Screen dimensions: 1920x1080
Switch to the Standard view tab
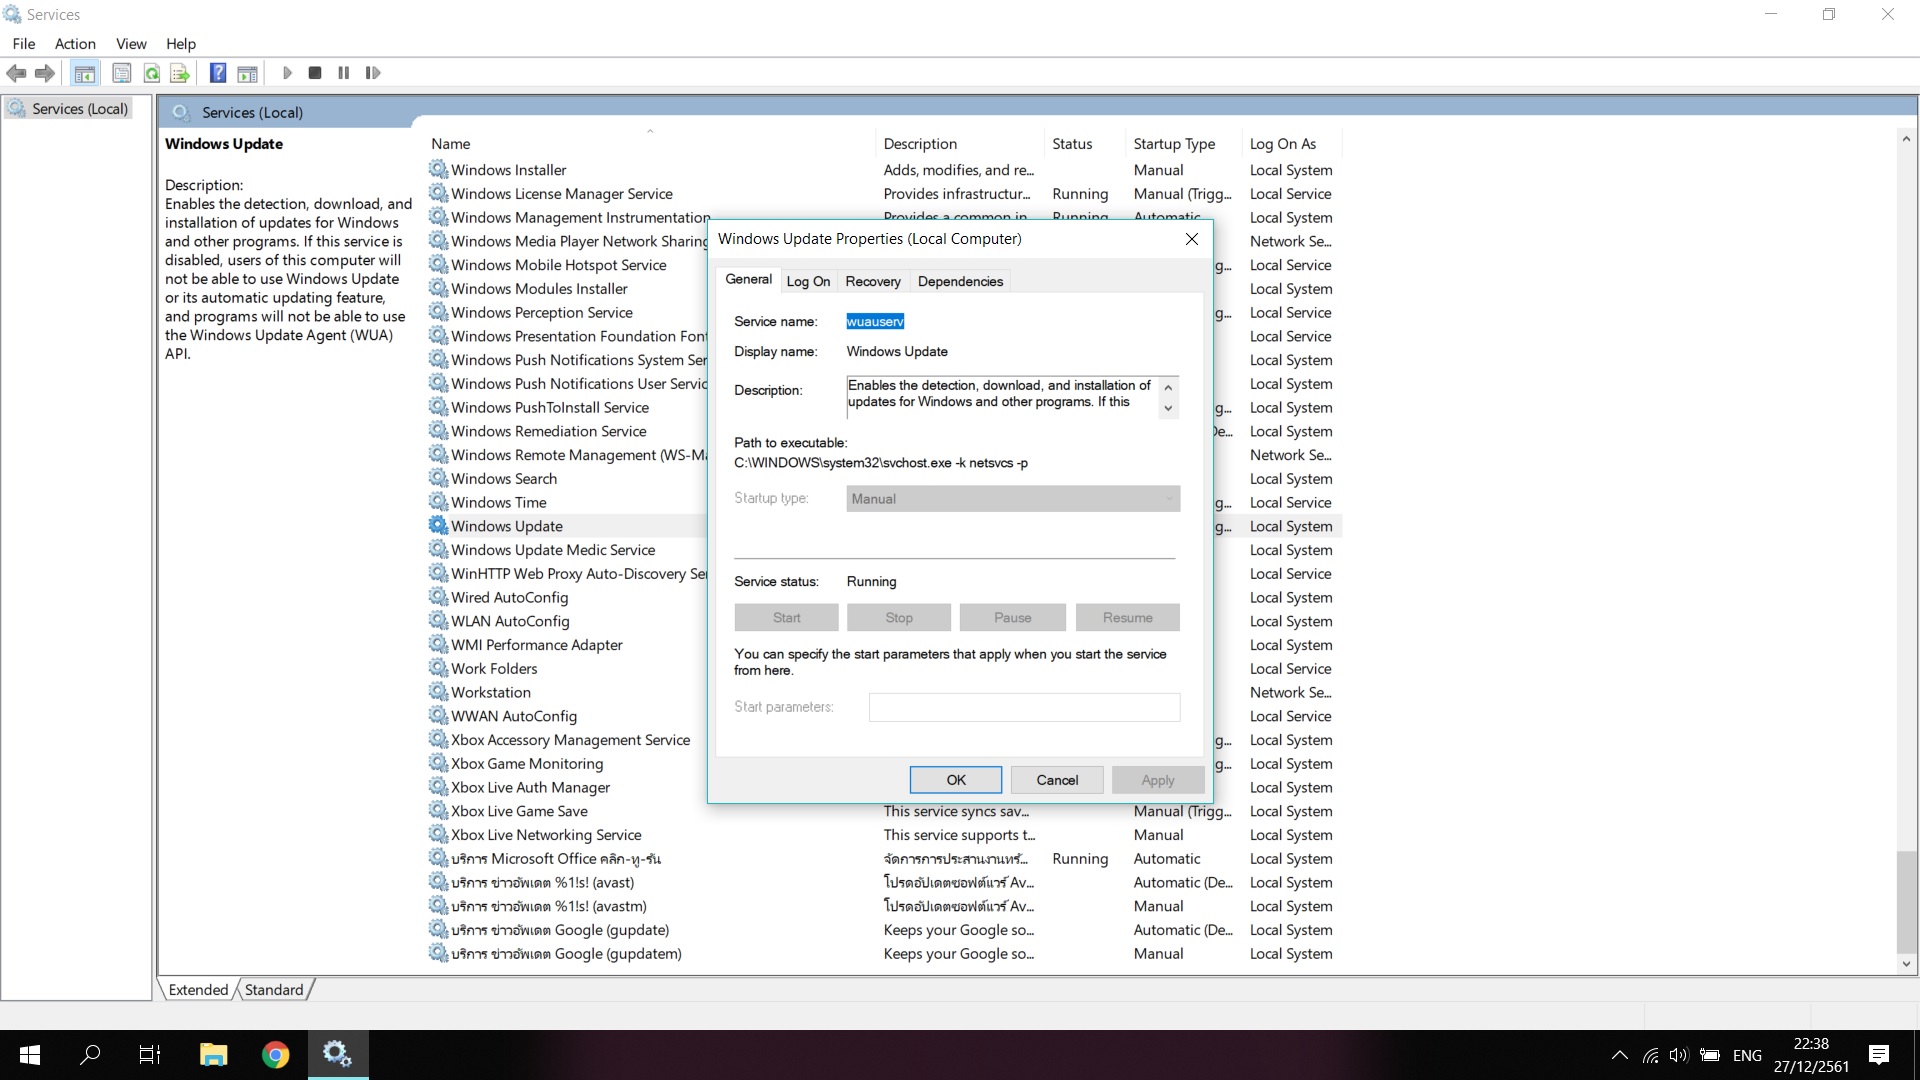tap(274, 990)
